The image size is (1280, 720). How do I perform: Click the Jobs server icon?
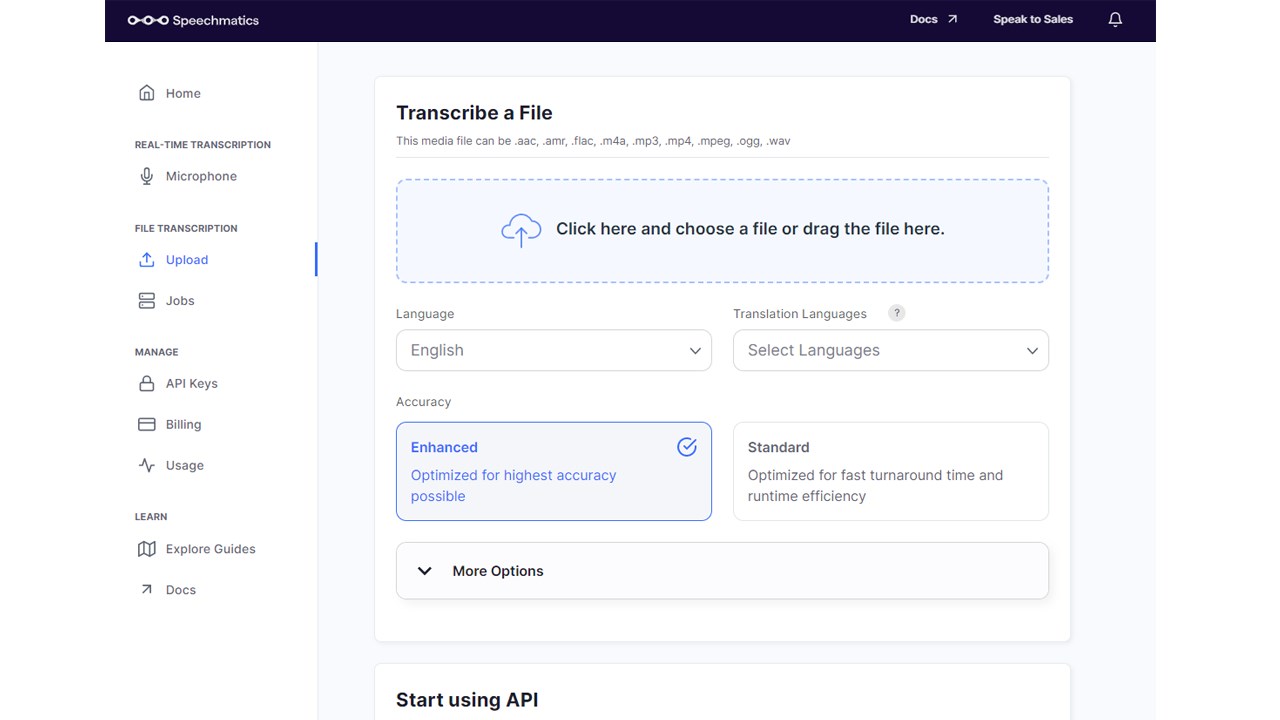coord(147,301)
